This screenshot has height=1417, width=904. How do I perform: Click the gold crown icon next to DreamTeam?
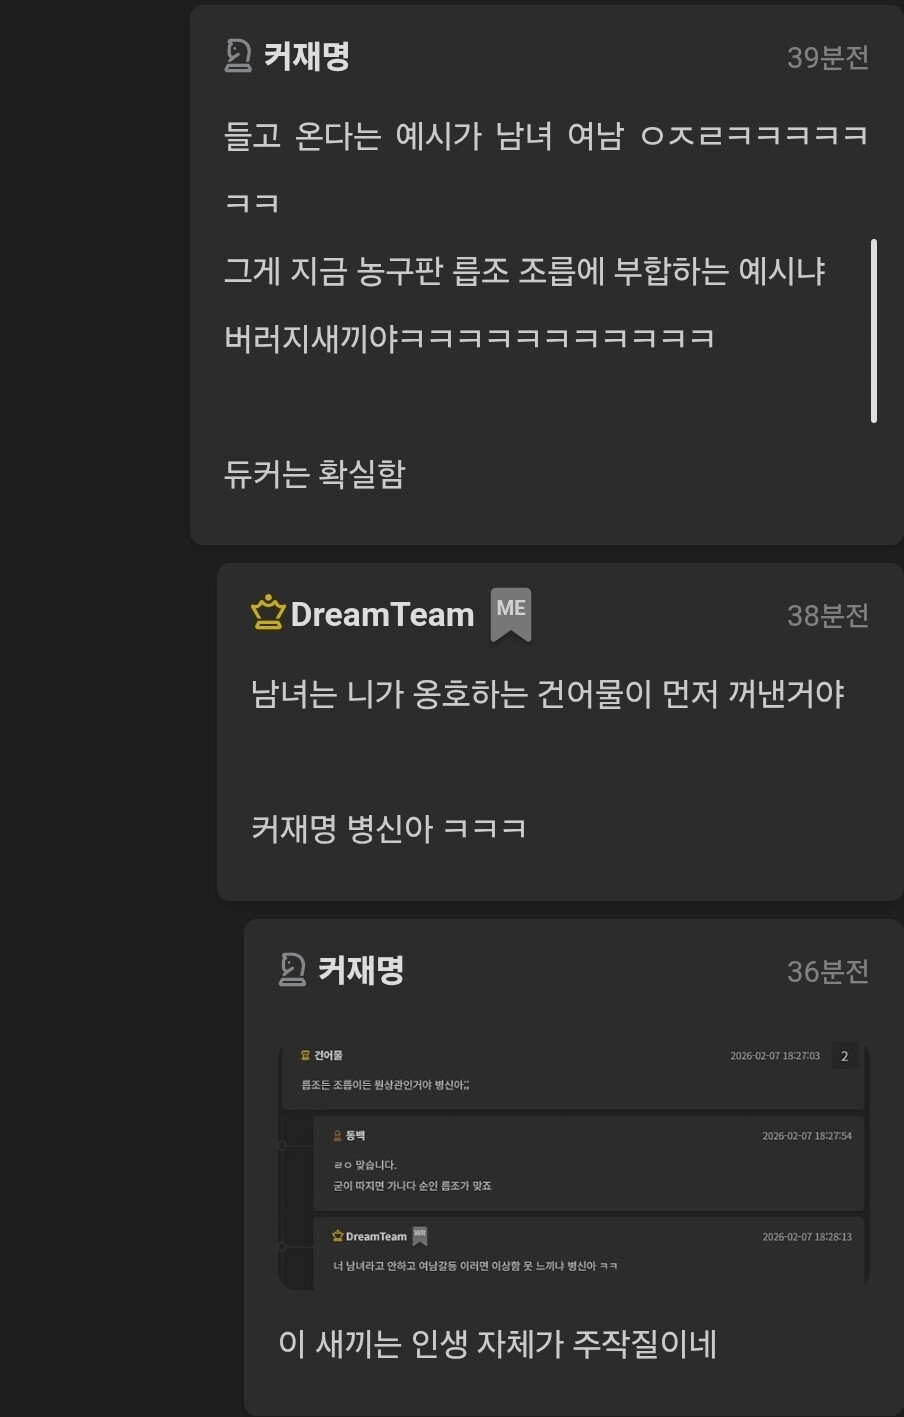pyautogui.click(x=267, y=612)
